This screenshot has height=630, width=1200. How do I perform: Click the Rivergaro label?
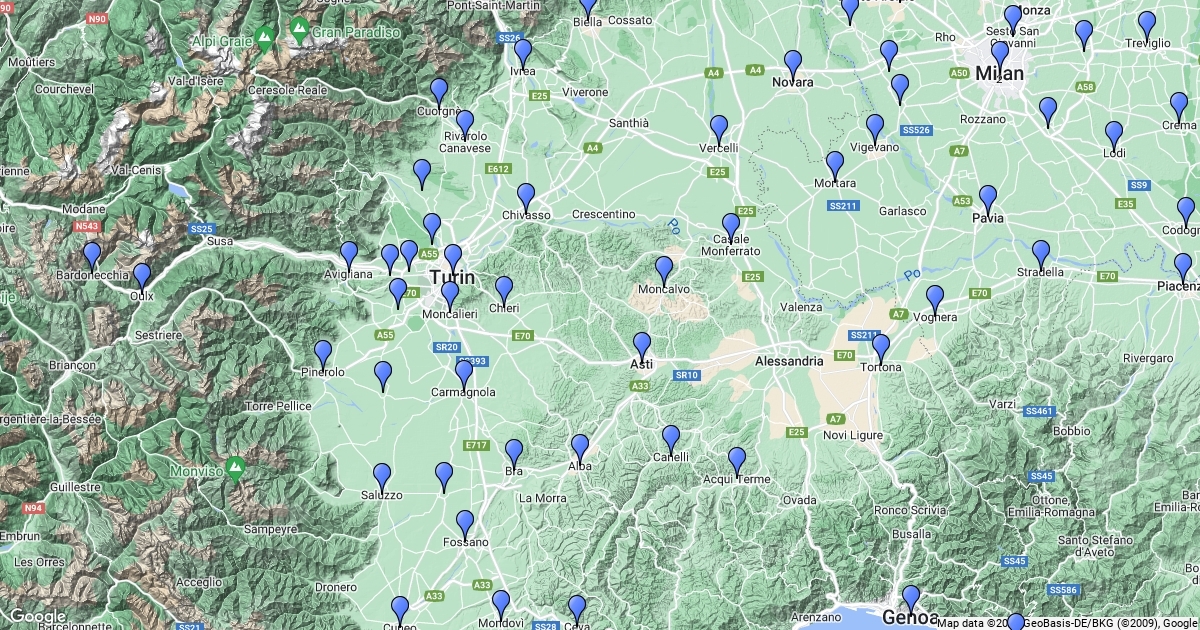coord(1147,358)
